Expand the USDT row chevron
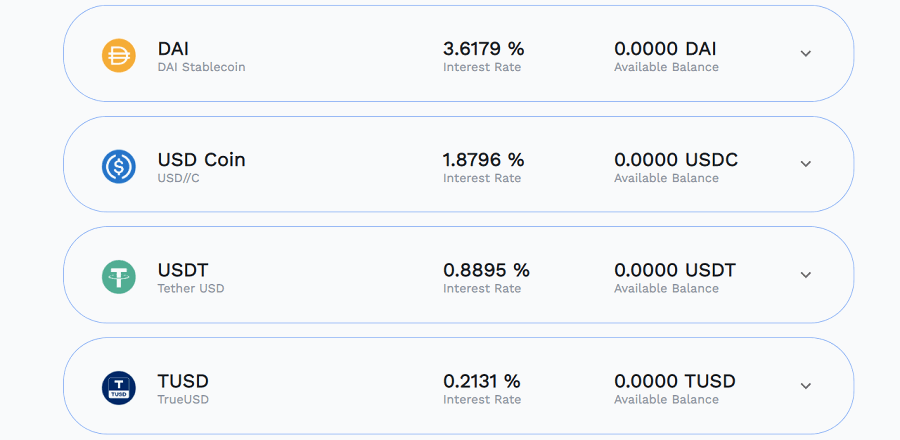Image resolution: width=900 pixels, height=440 pixels. tap(806, 274)
